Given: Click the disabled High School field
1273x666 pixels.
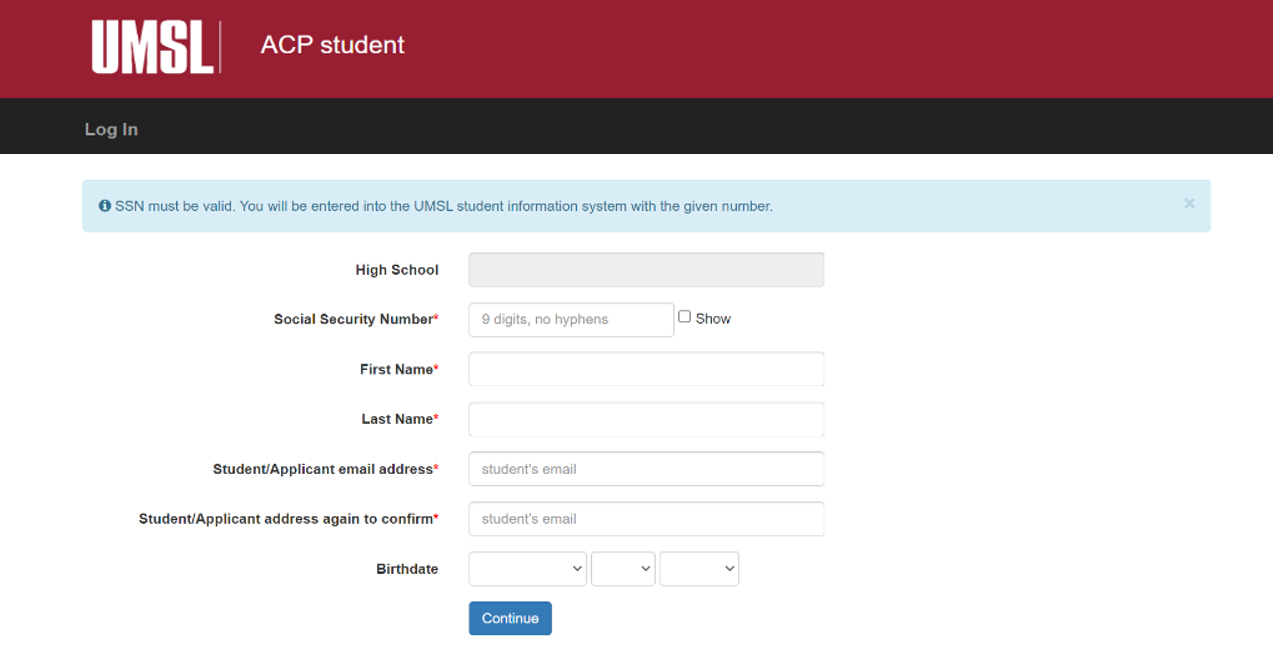Looking at the screenshot, I should pyautogui.click(x=645, y=269).
